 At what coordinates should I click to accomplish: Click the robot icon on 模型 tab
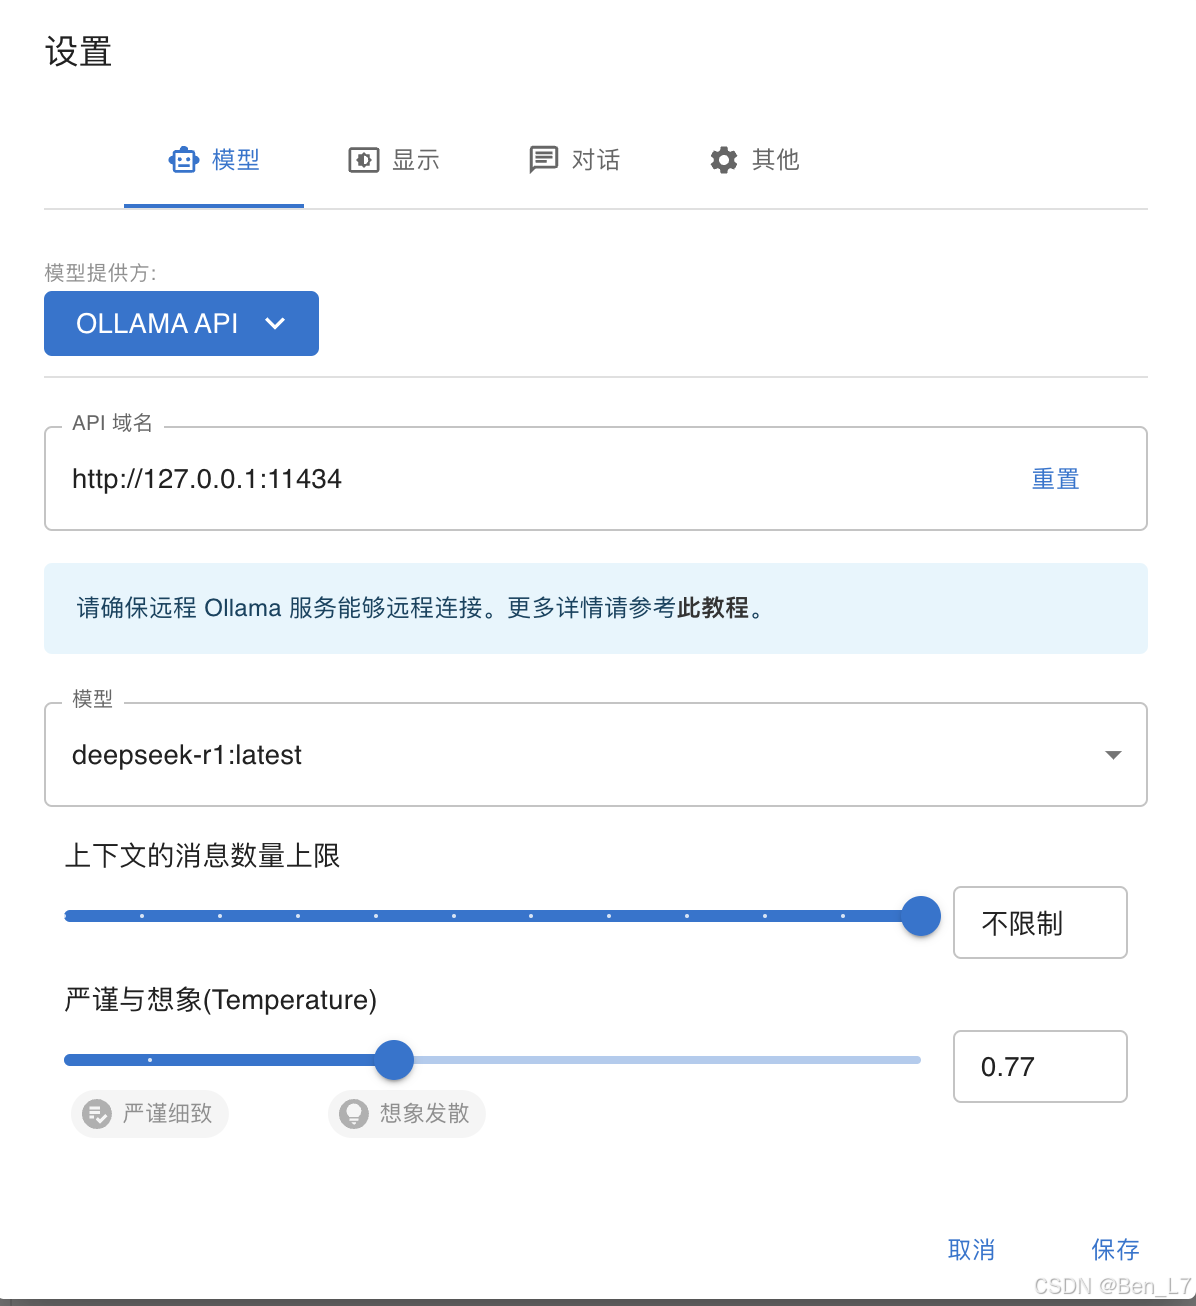coord(184,160)
